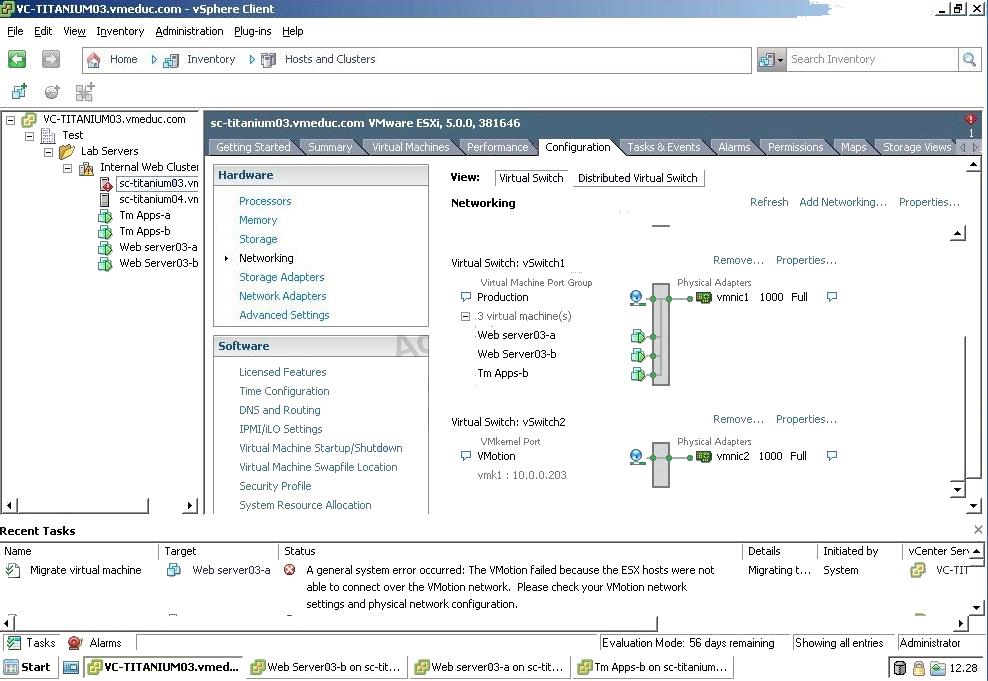The width and height of the screenshot is (988, 681).
Task: Switch view to Distributed Virtual Switch
Action: [x=638, y=178]
